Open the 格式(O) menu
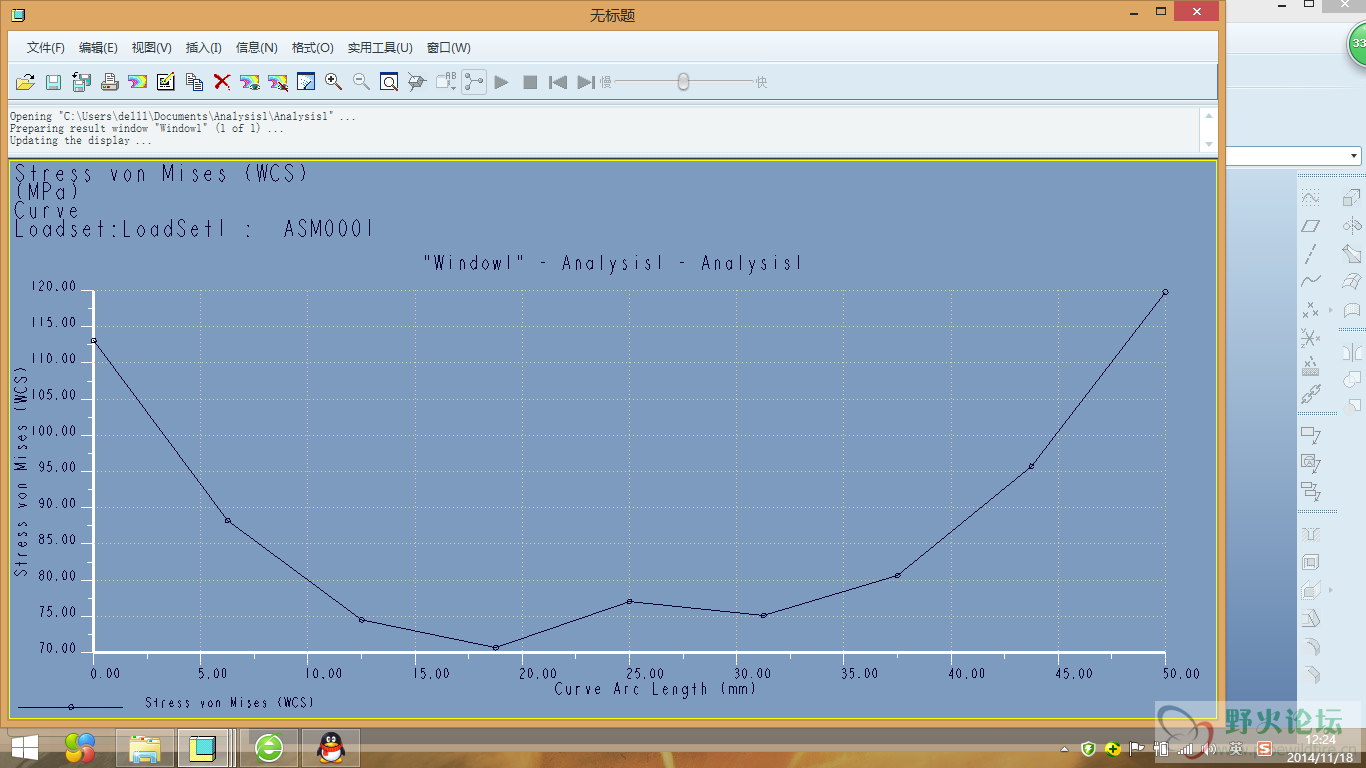Screen dimensions: 1366x768 pos(313,47)
